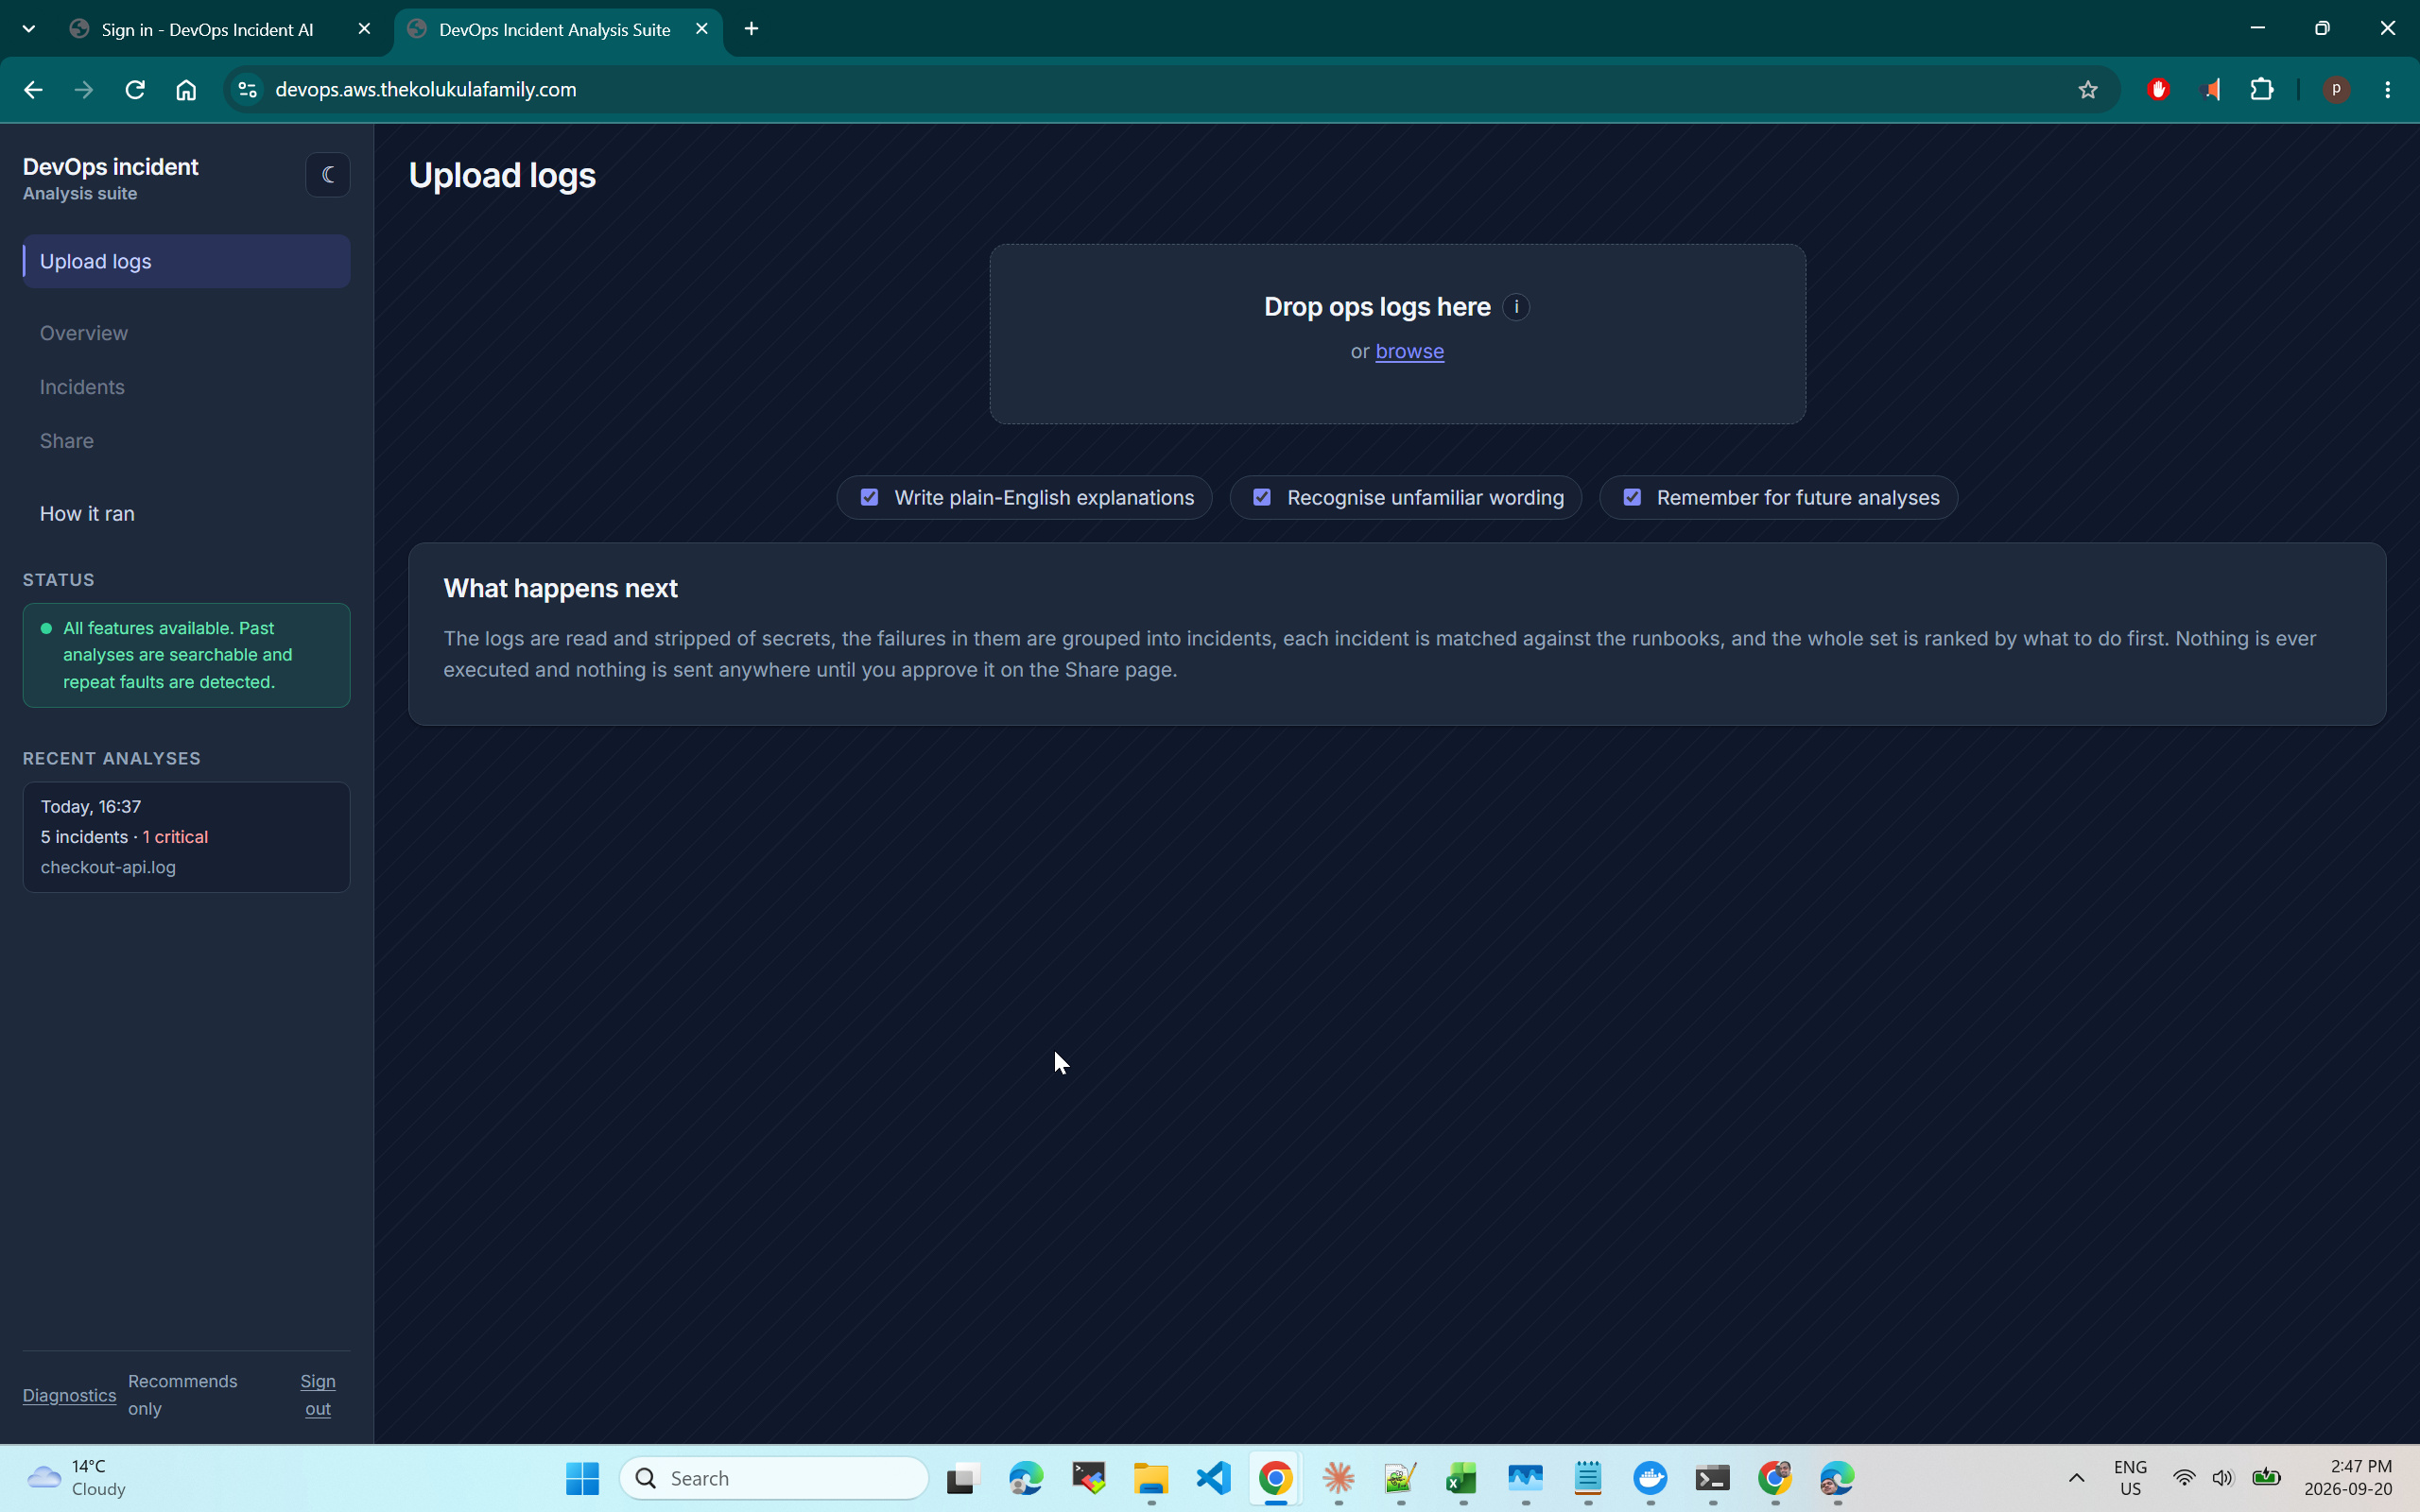
Task: Click the "1 critical" text
Action: point(175,837)
